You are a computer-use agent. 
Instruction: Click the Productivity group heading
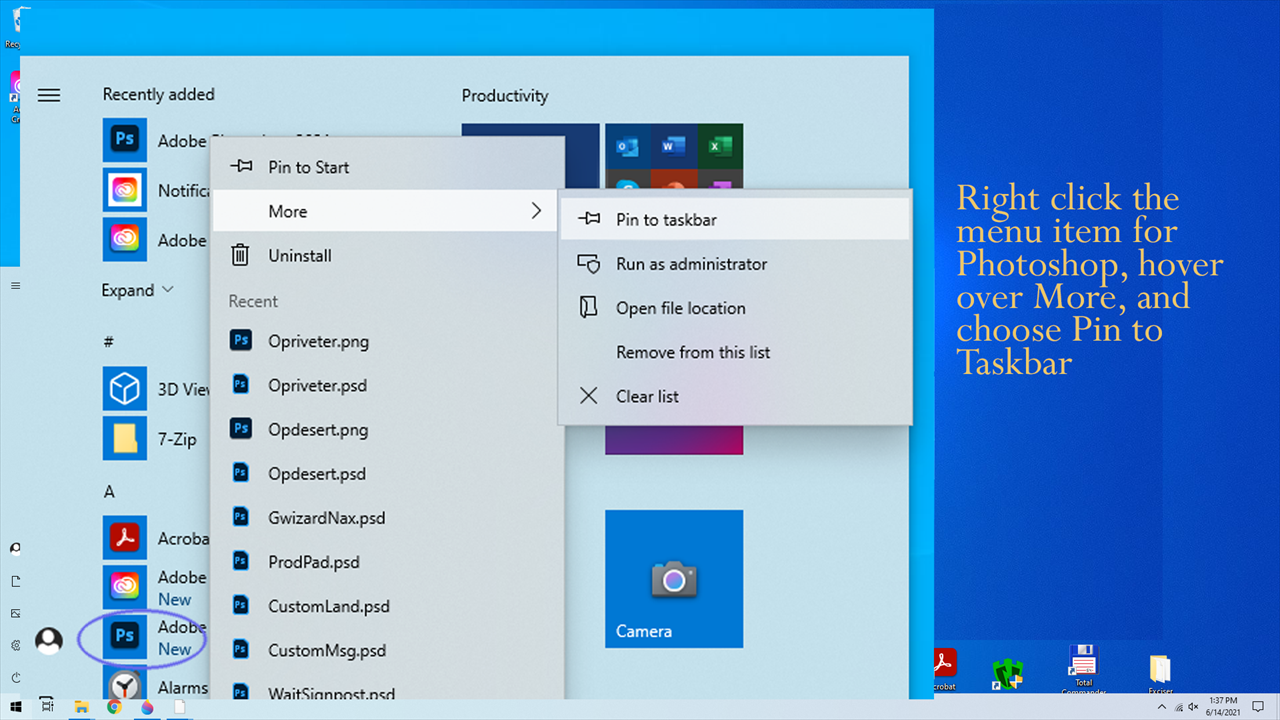[x=505, y=96]
